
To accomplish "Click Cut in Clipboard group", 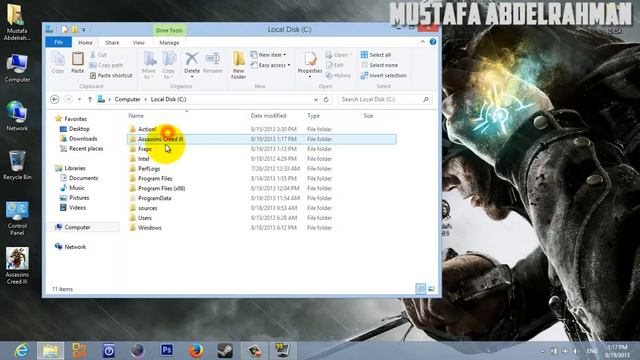I will click(98, 55).
